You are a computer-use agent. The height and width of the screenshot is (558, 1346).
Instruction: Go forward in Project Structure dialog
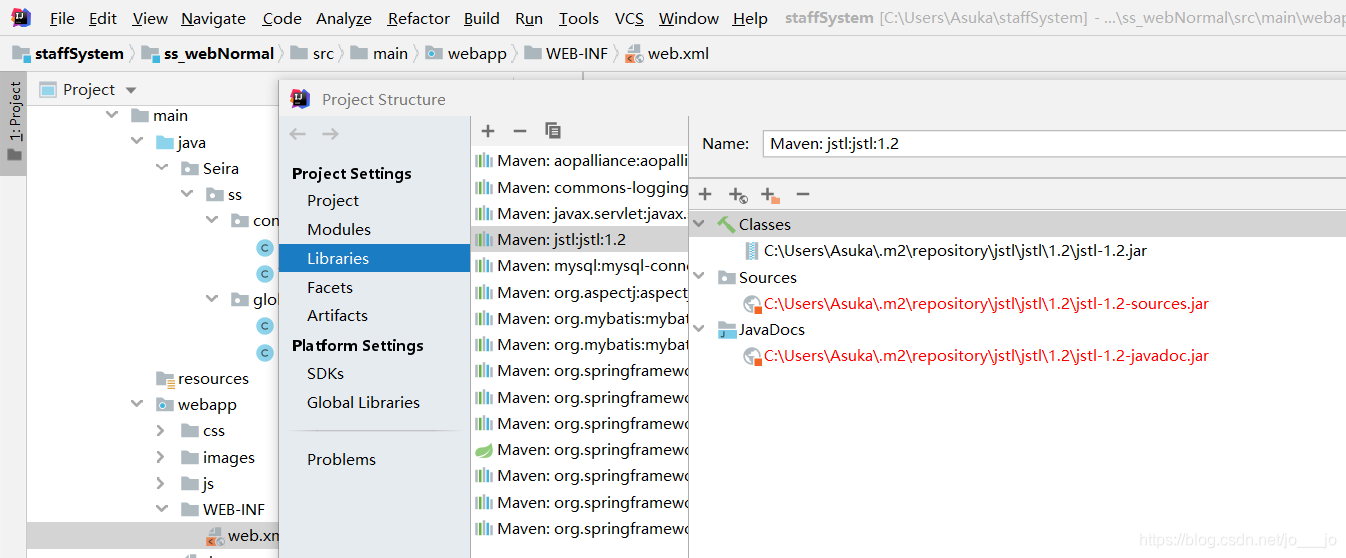330,134
